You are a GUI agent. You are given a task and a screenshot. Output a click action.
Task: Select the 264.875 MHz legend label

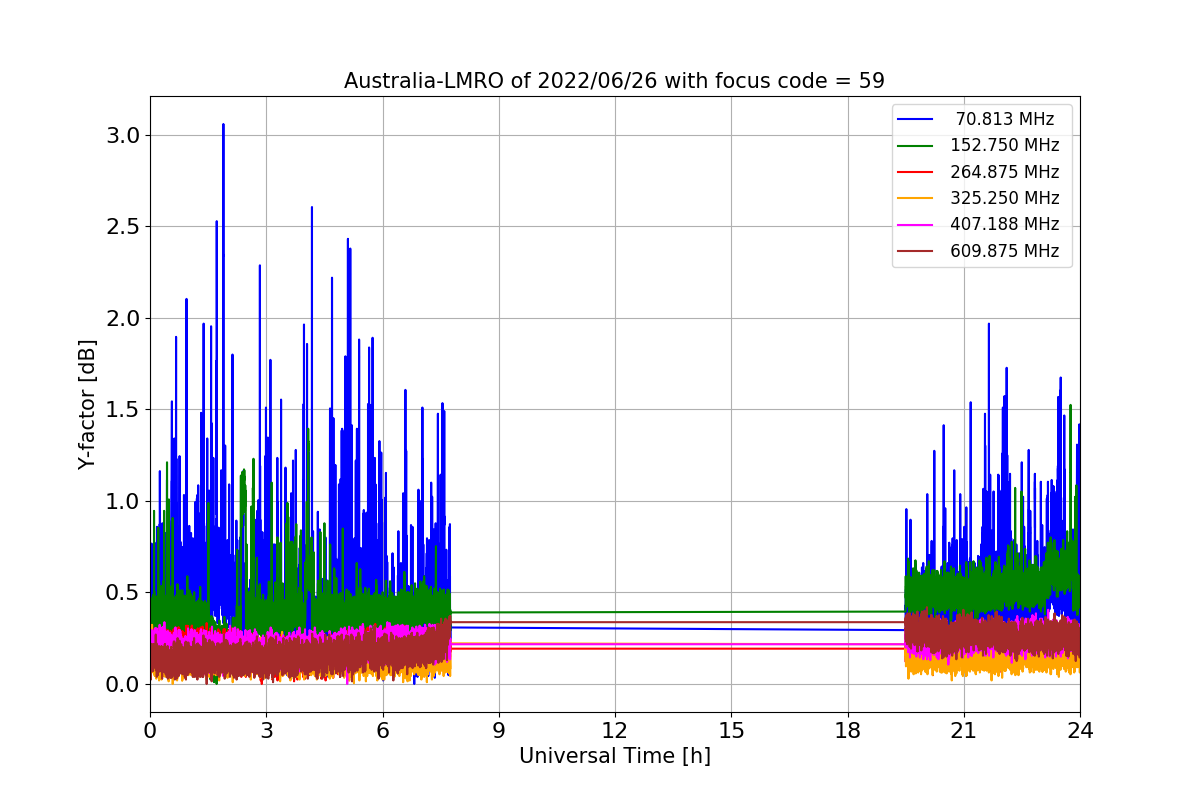click(x=1005, y=172)
